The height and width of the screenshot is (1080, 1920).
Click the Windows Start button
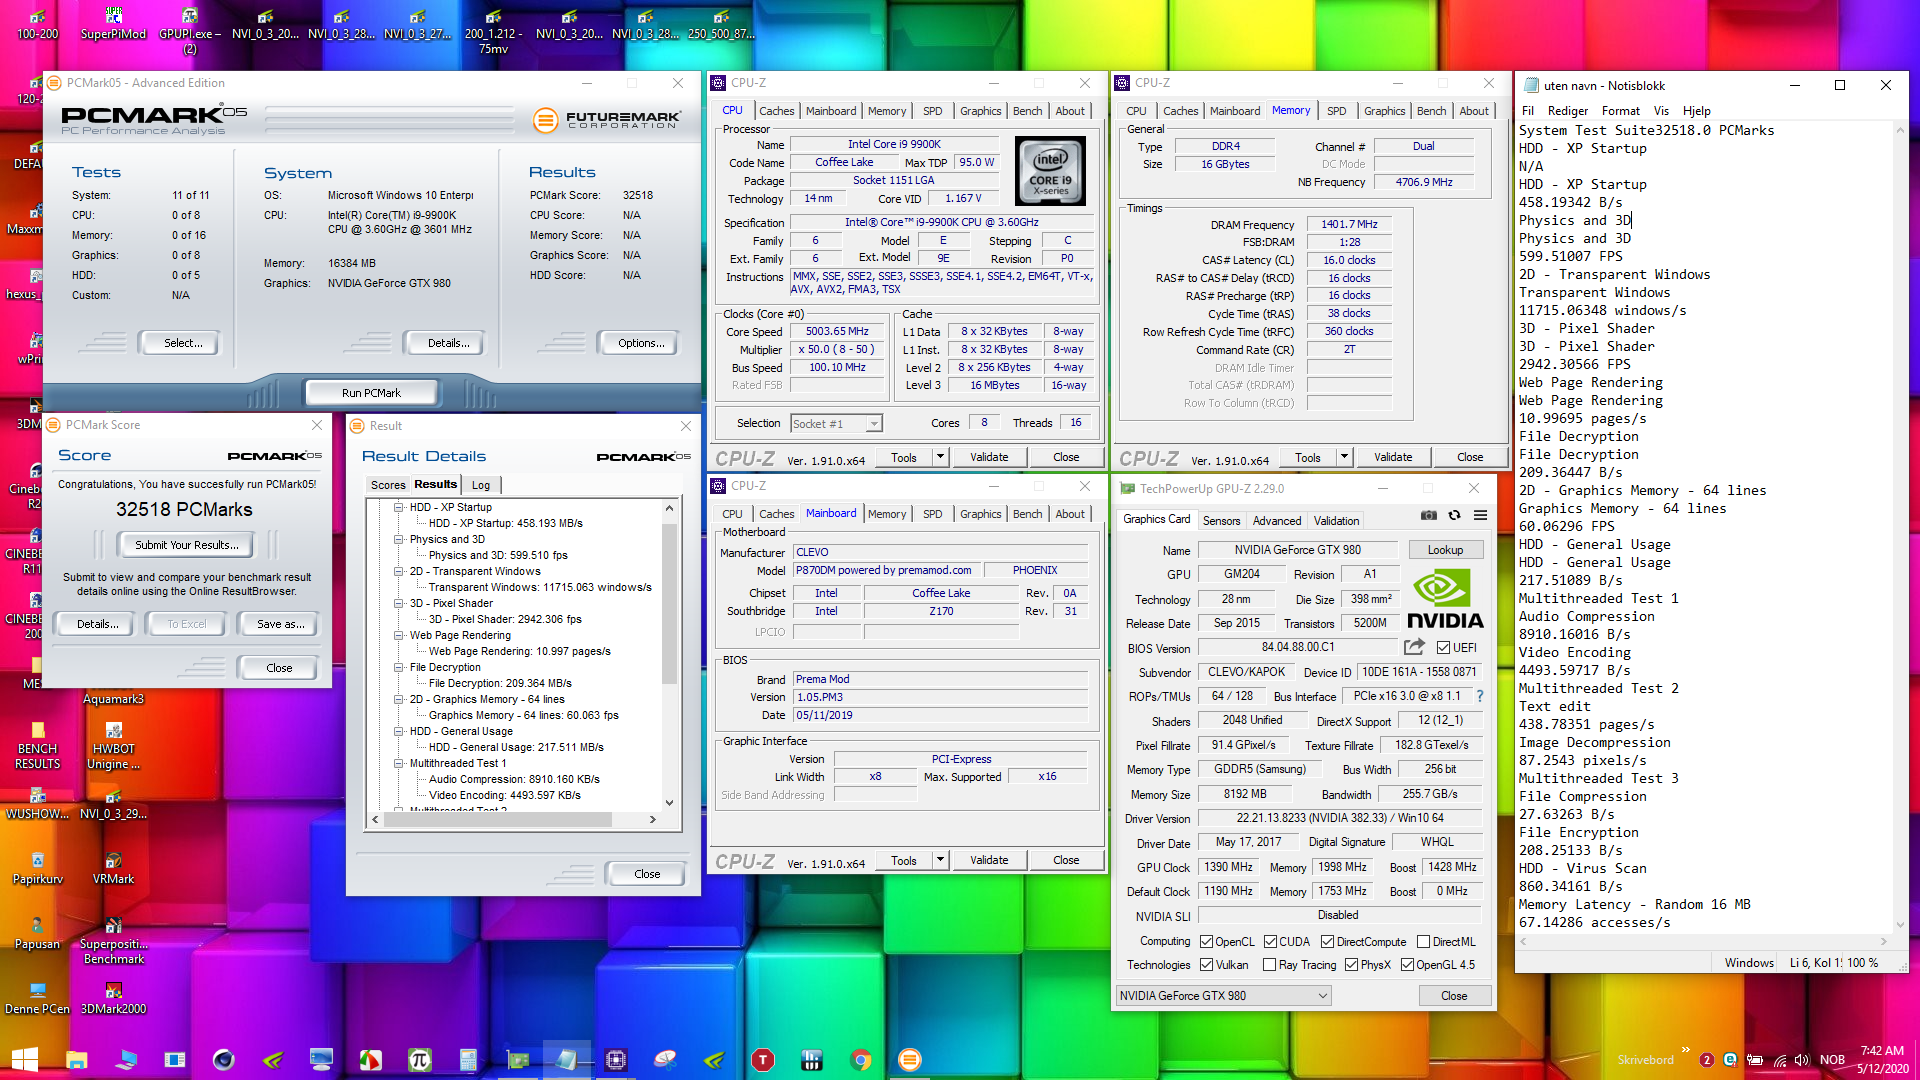24,1060
